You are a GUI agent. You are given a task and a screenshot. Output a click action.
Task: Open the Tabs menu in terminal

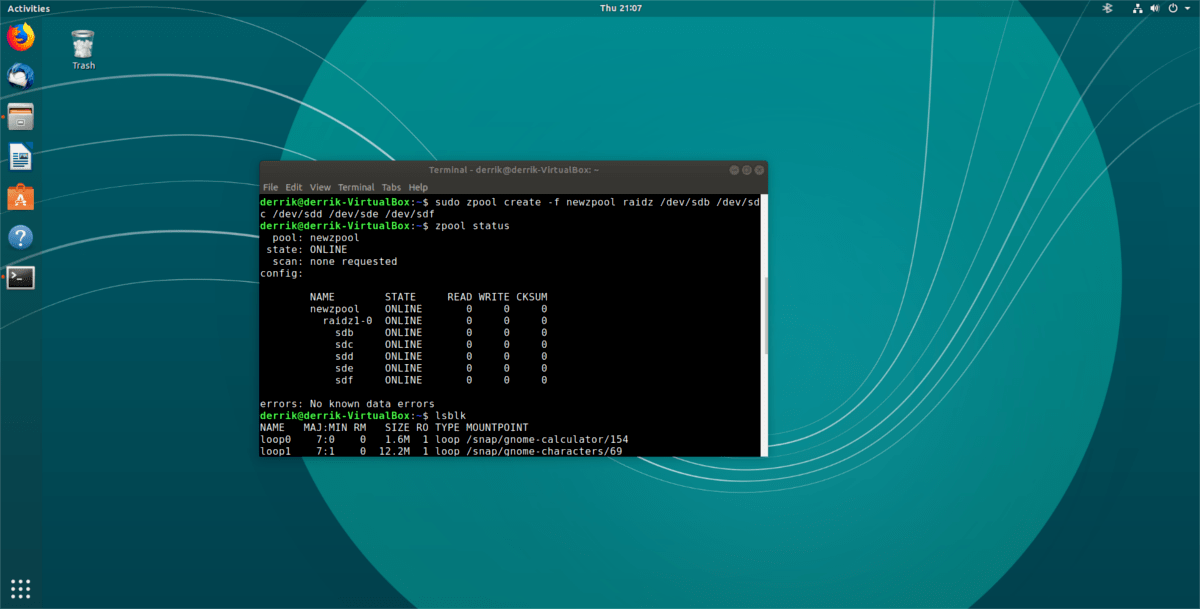pyautogui.click(x=391, y=187)
